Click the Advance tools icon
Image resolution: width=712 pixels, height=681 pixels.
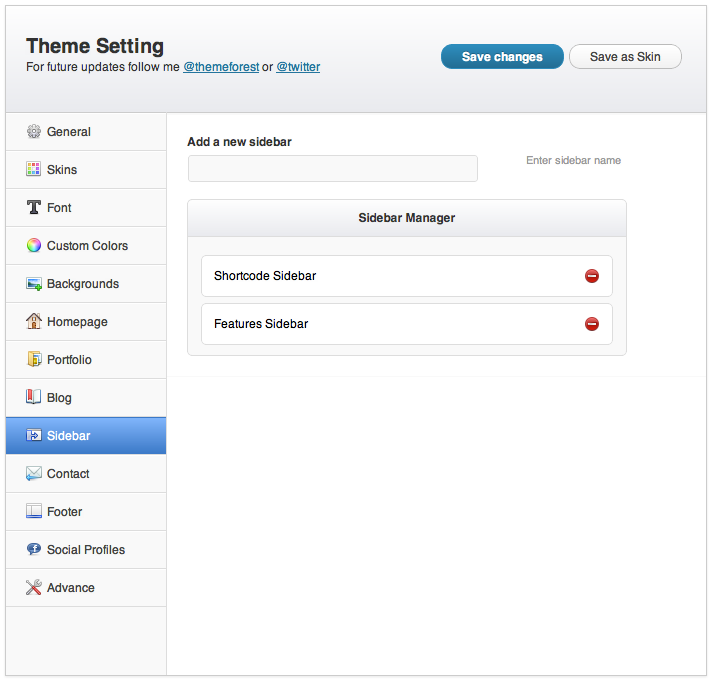pos(34,587)
